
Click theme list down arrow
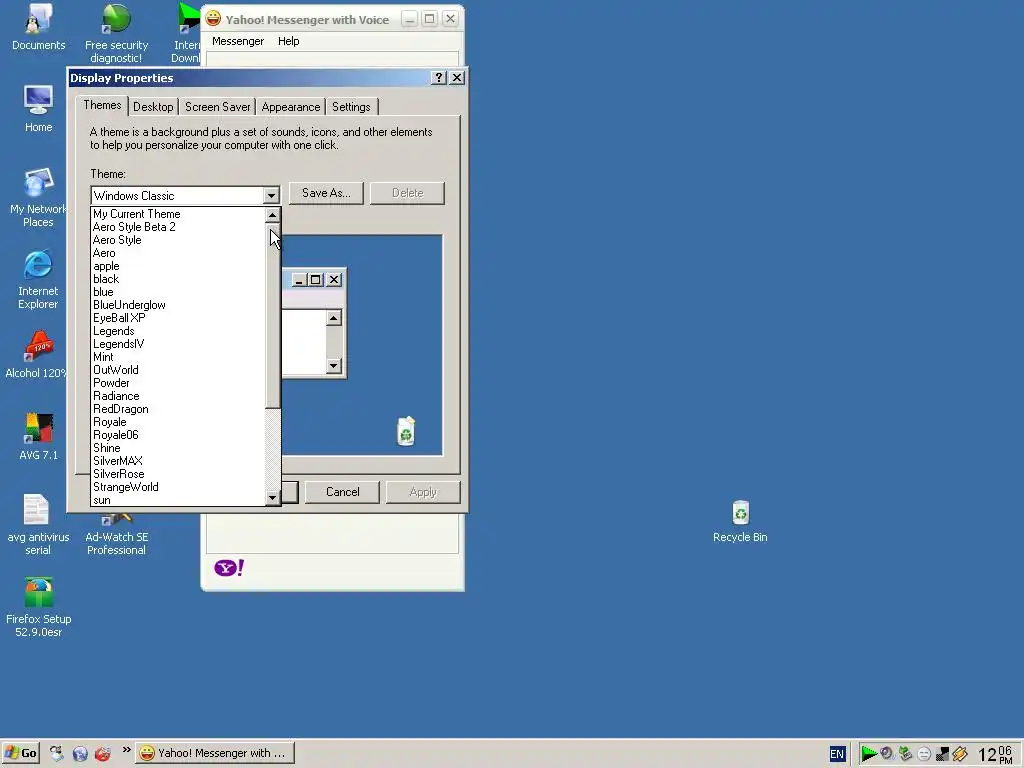coord(272,498)
